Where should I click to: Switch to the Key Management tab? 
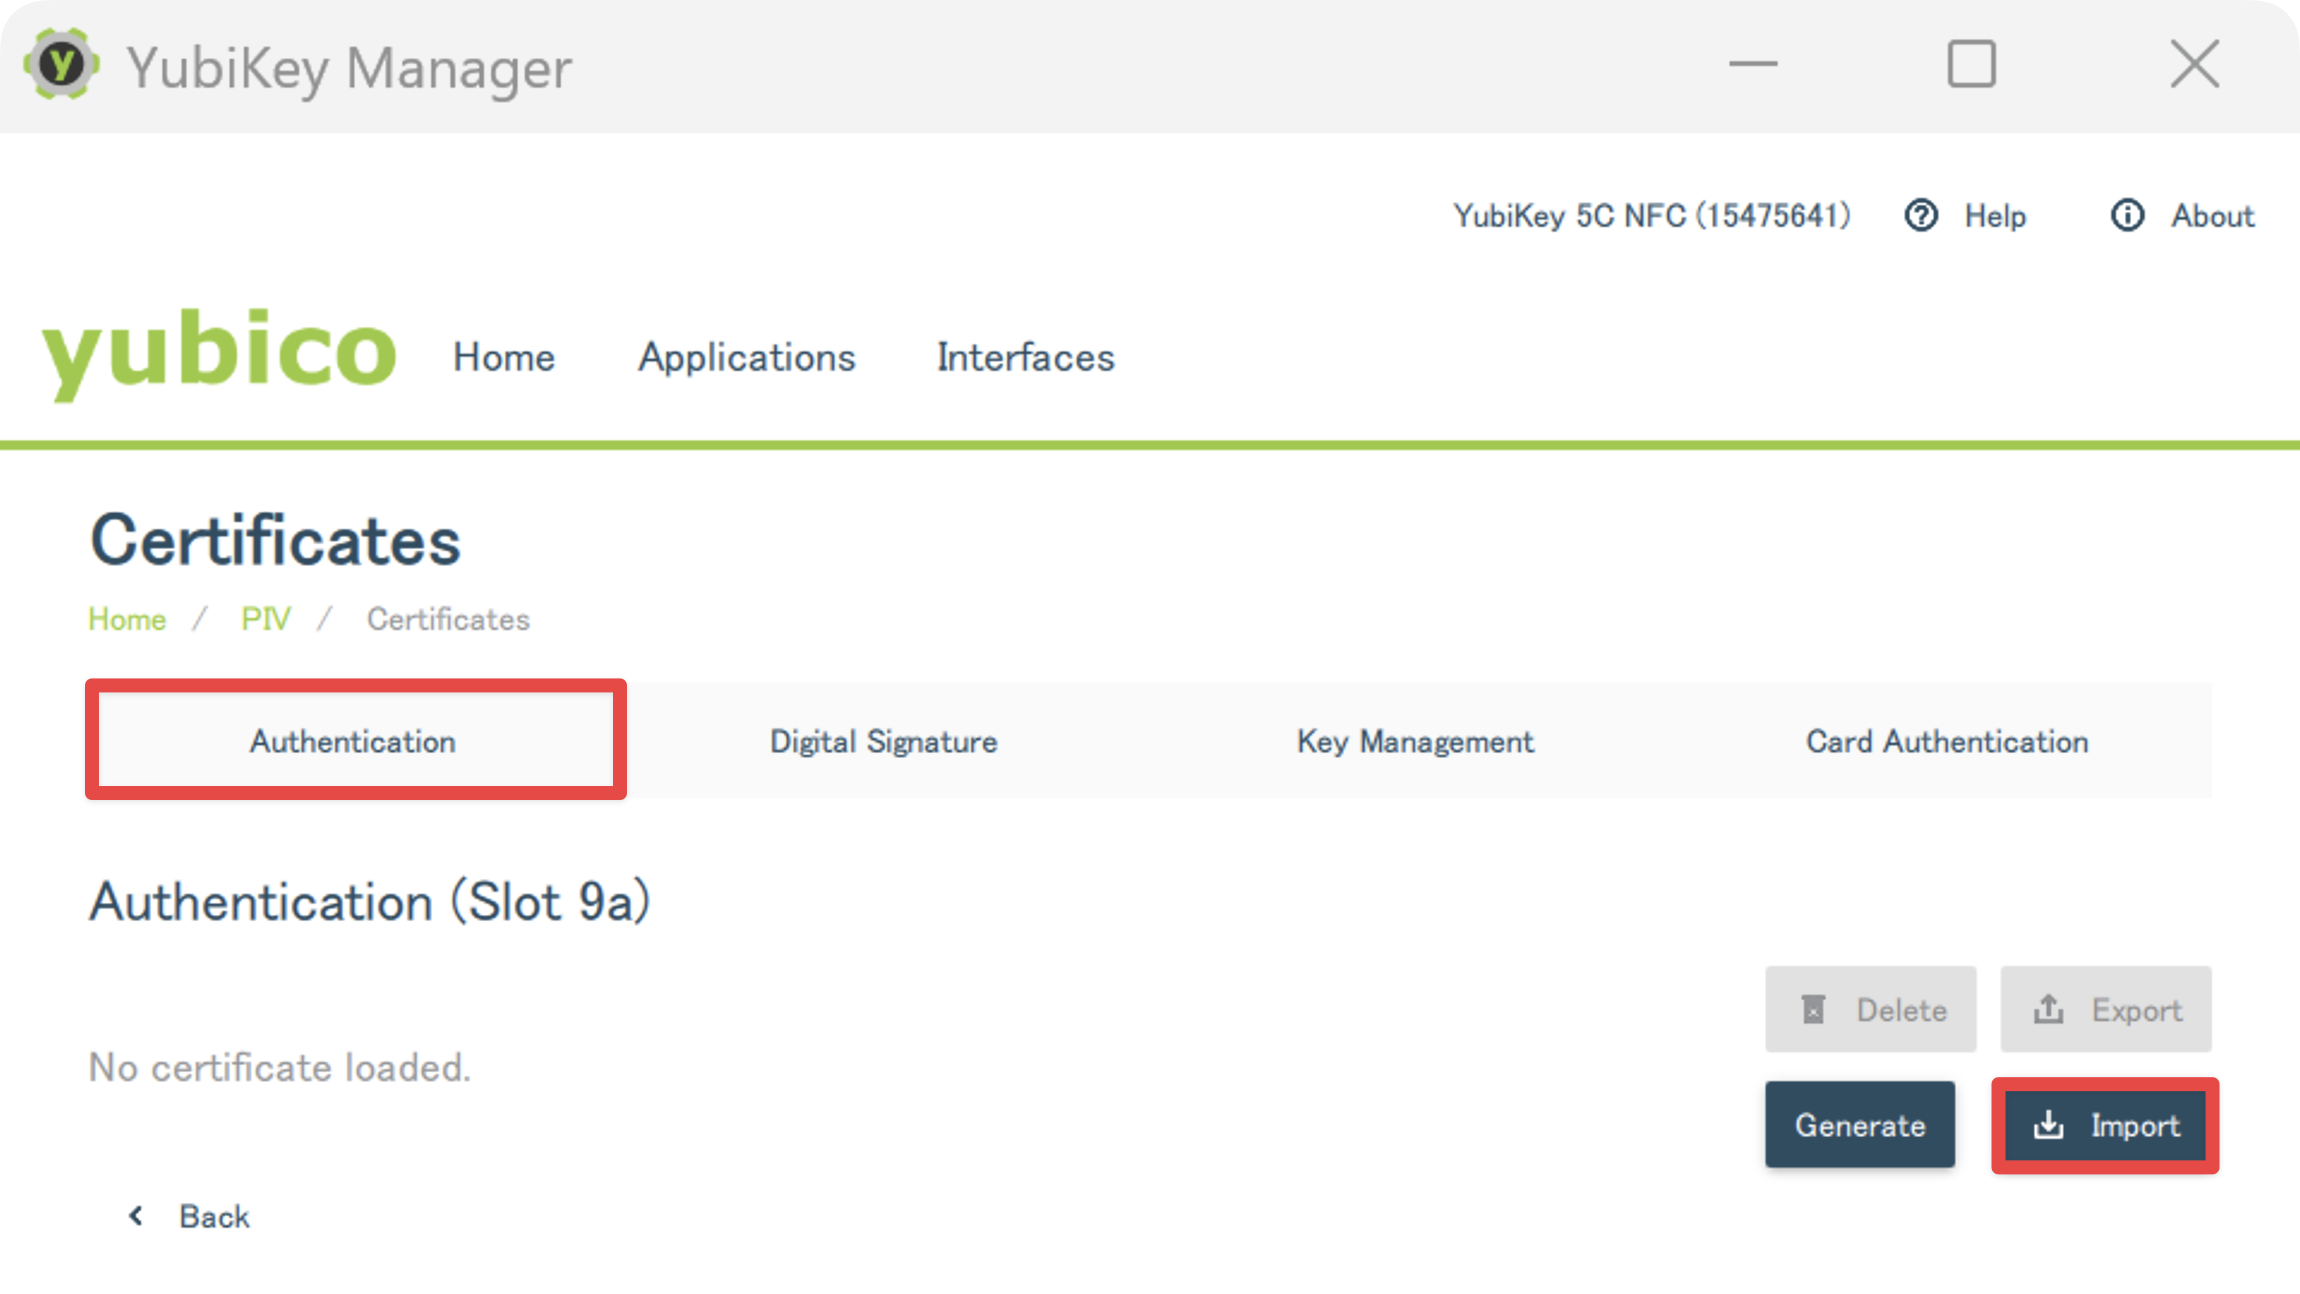coord(1415,741)
